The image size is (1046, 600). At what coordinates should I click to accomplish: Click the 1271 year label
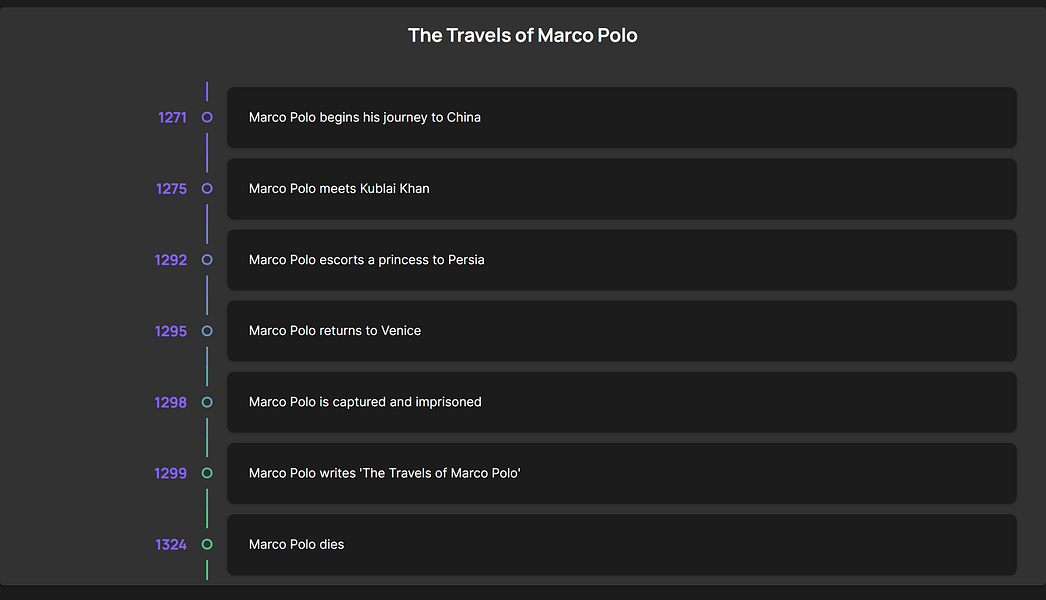pyautogui.click(x=172, y=117)
